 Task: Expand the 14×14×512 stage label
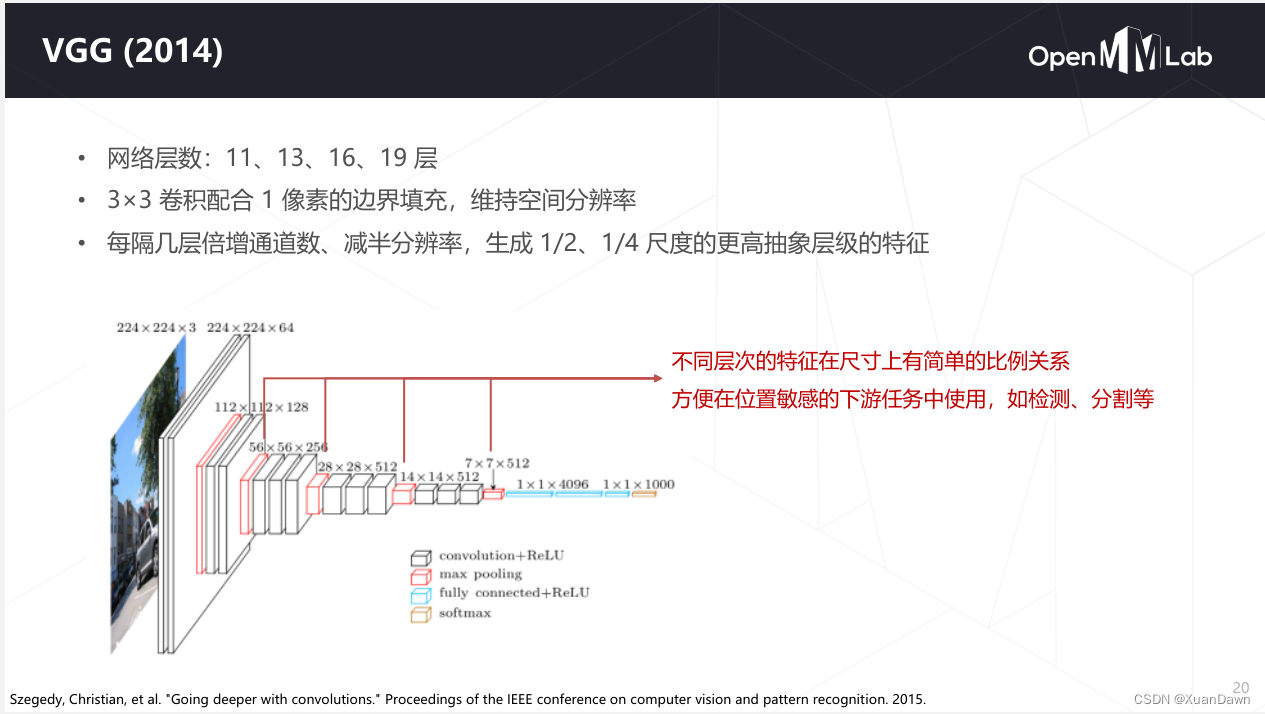440,477
